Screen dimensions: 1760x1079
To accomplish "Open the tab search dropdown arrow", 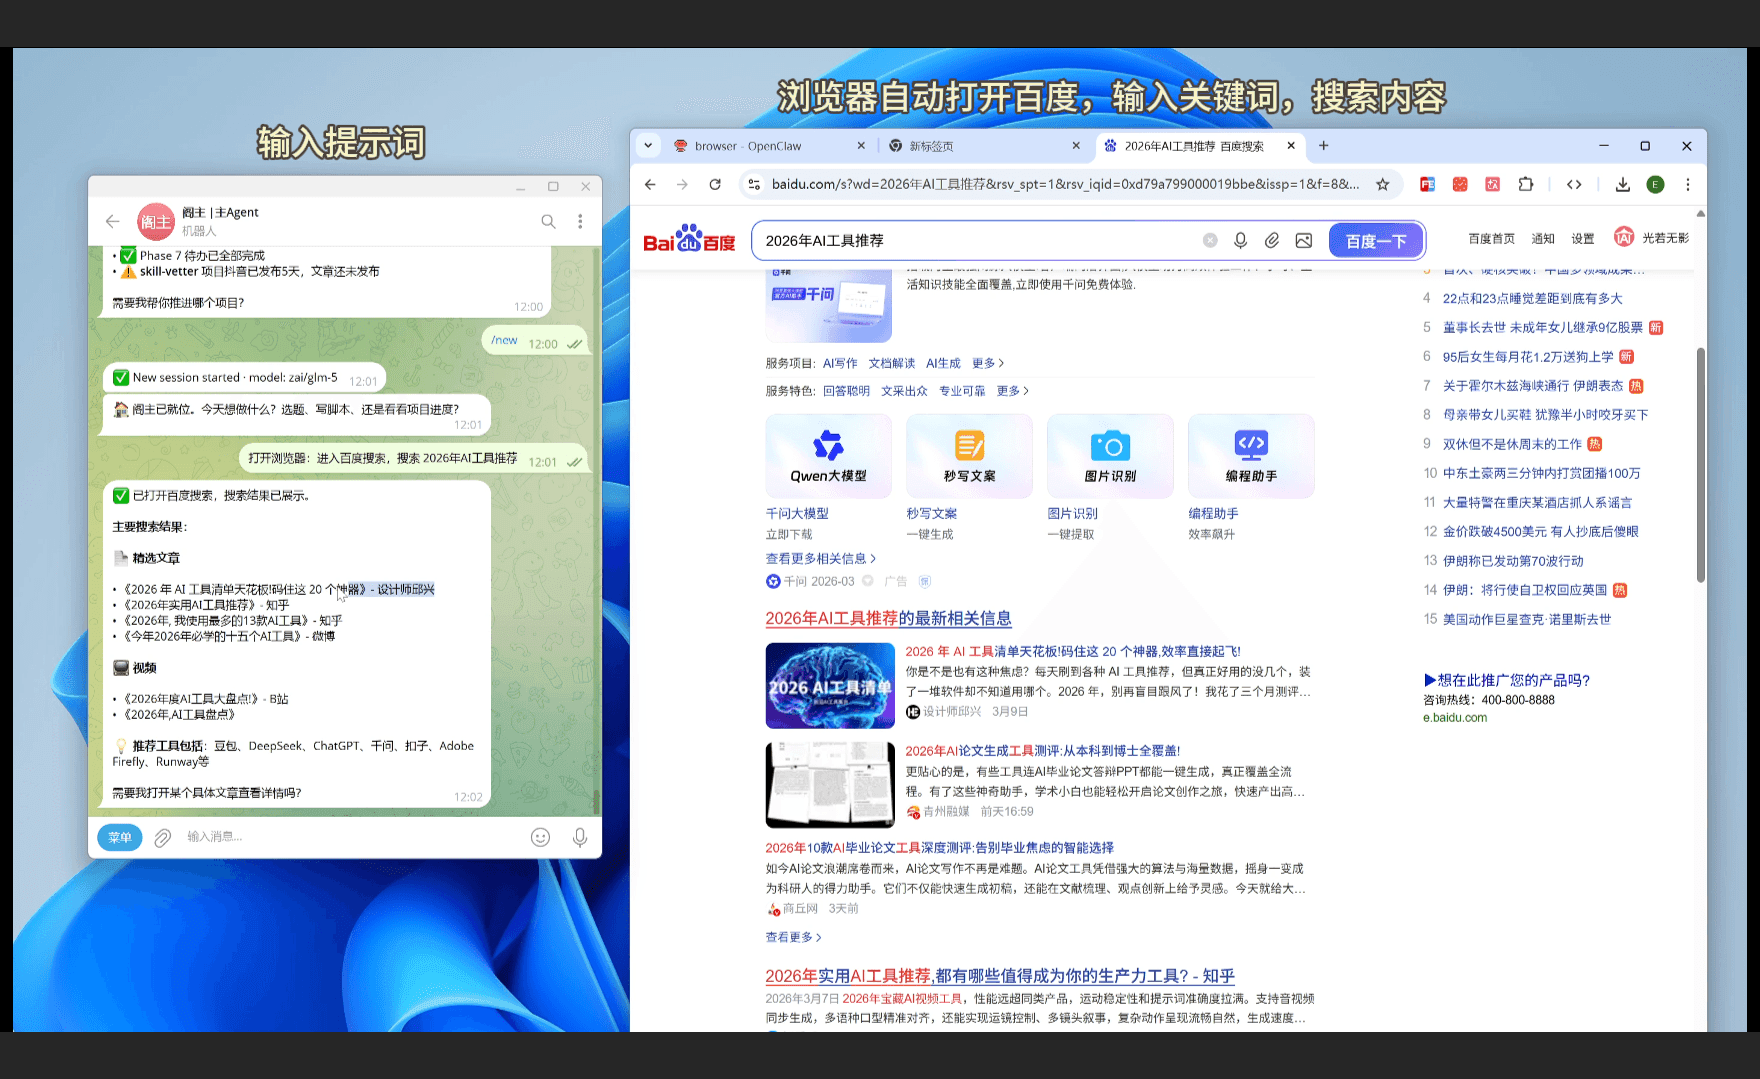I will pos(648,145).
